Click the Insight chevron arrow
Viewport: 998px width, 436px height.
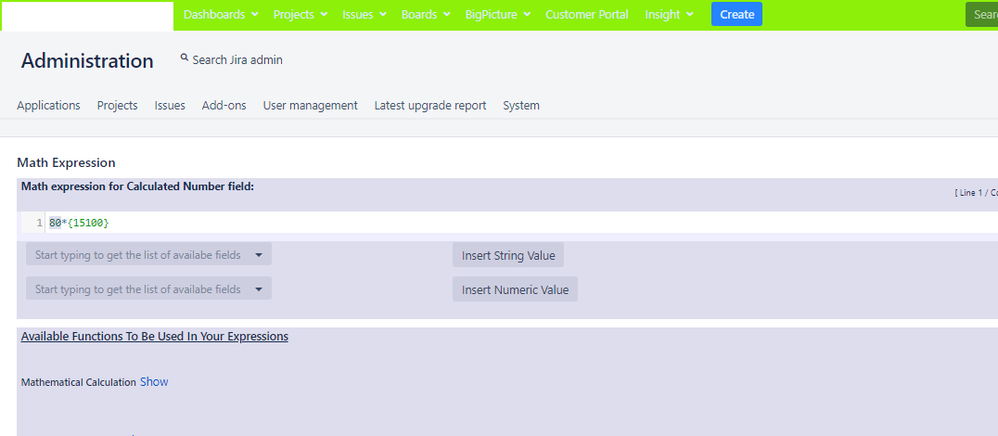(x=690, y=15)
